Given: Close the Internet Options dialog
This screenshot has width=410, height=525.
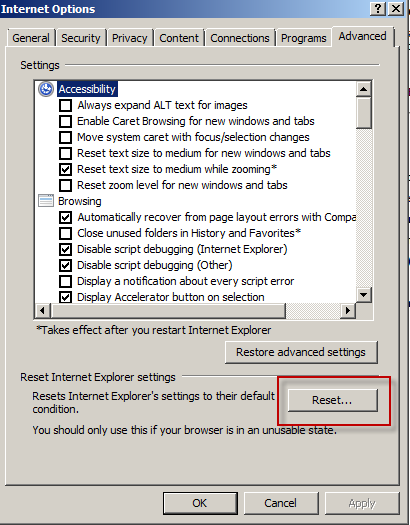Looking at the screenshot, I should tap(395, 9).
